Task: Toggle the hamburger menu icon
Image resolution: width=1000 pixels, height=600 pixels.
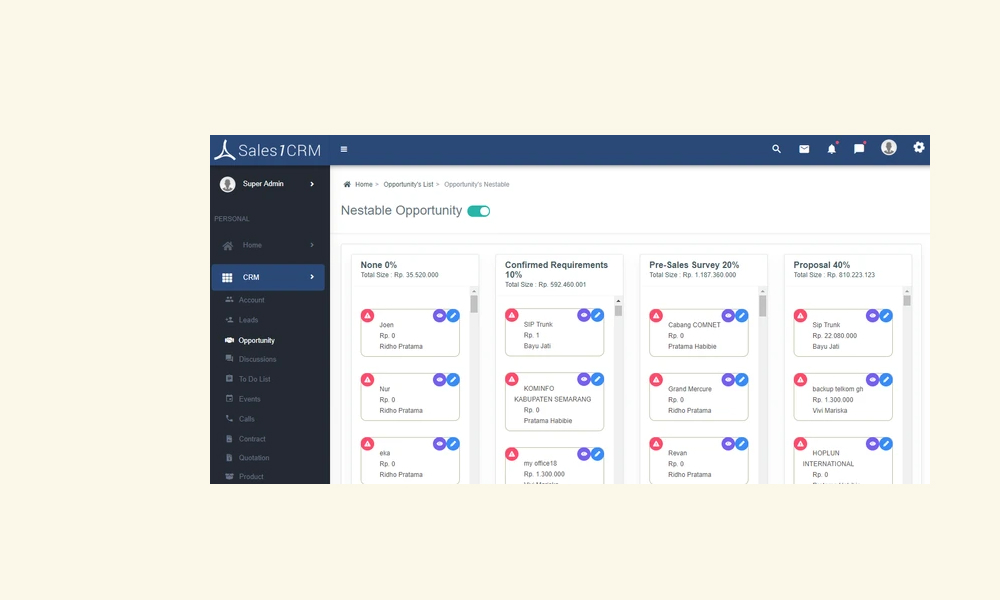Action: (x=344, y=149)
